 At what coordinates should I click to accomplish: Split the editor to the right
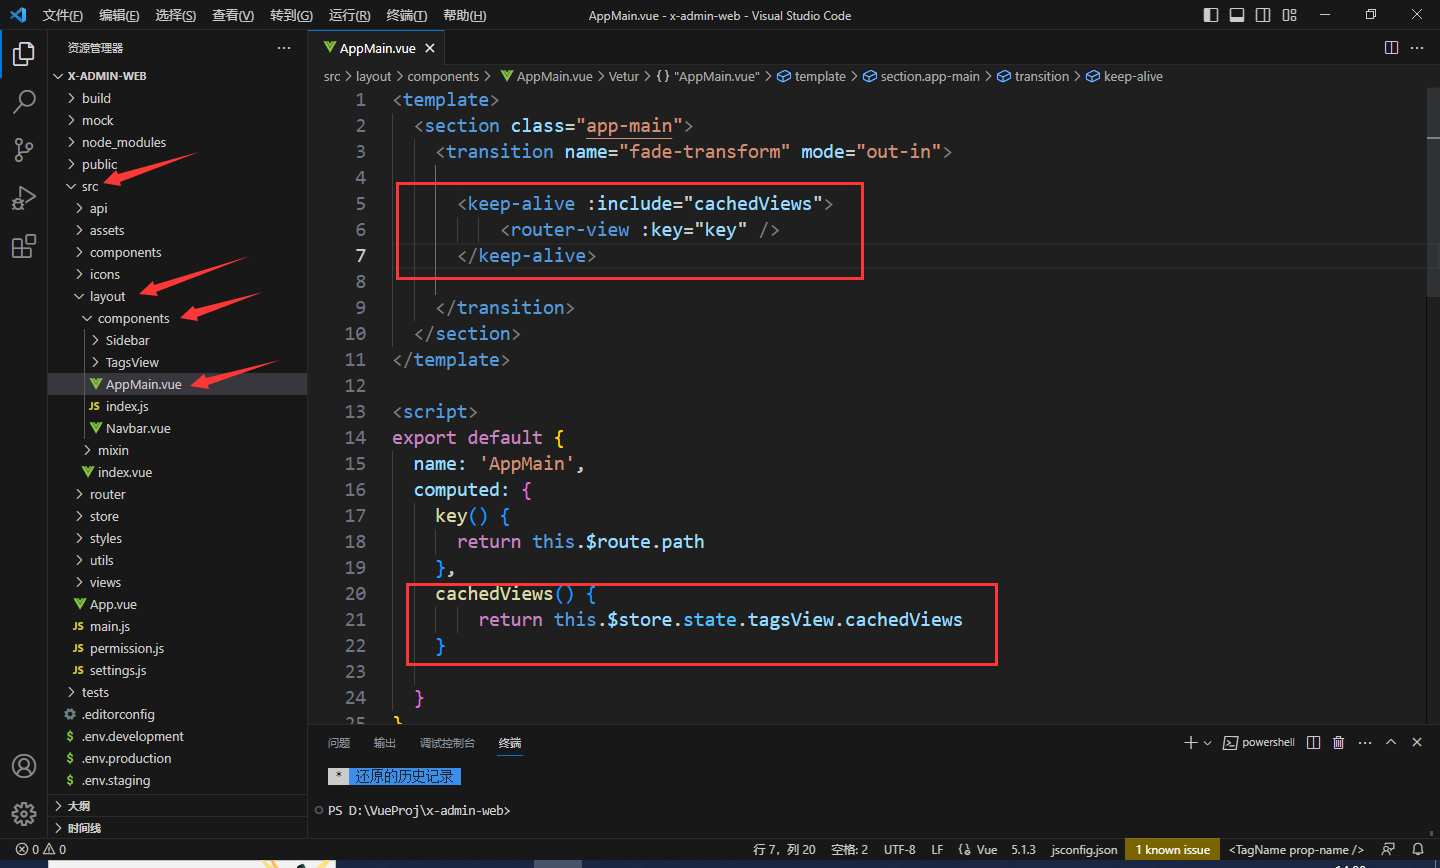(x=1391, y=48)
